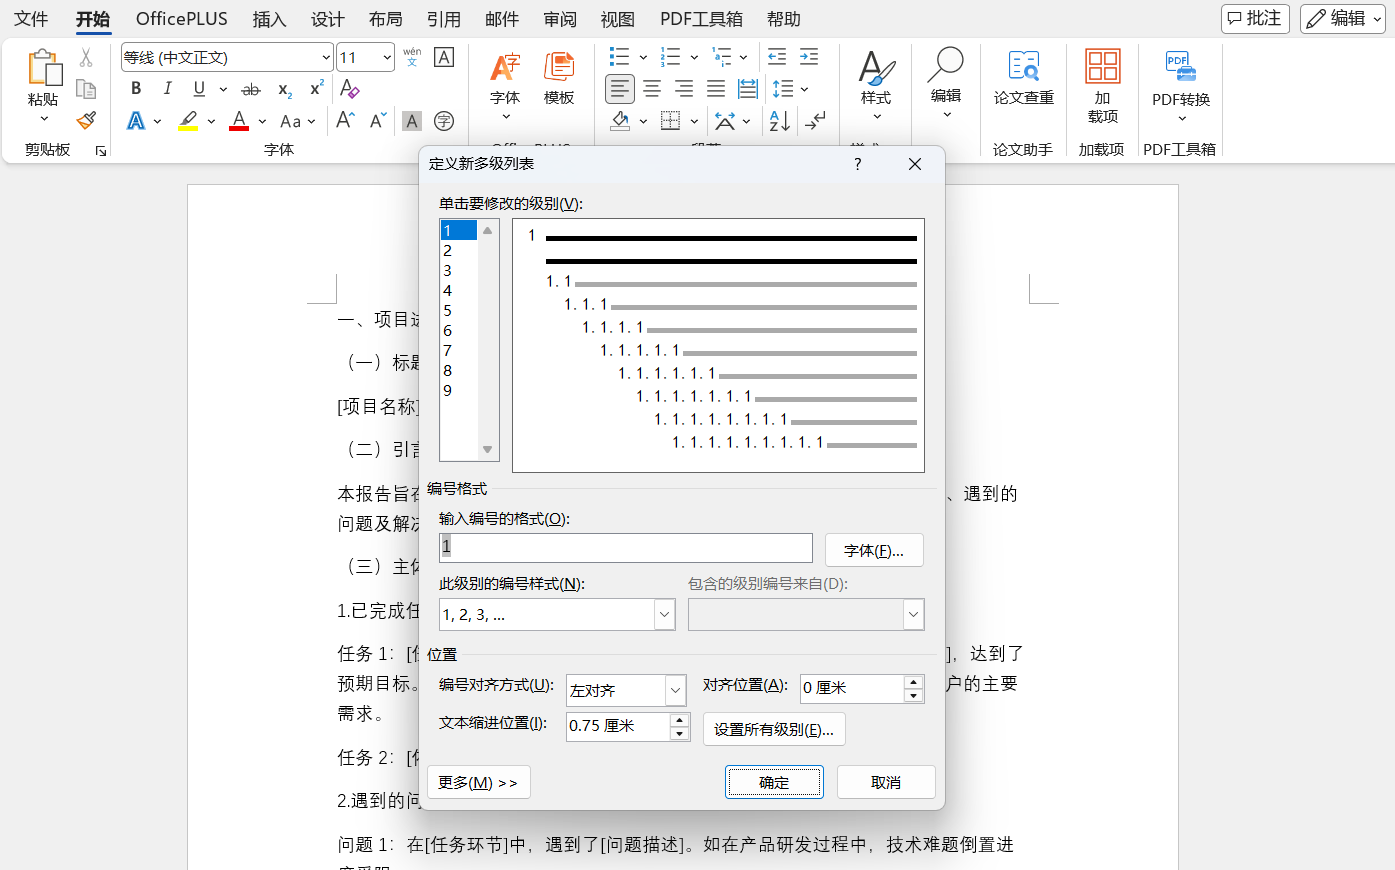Screen dimensions: 1395x870
Task: Open the Change Case Aa menu
Action: [x=297, y=121]
